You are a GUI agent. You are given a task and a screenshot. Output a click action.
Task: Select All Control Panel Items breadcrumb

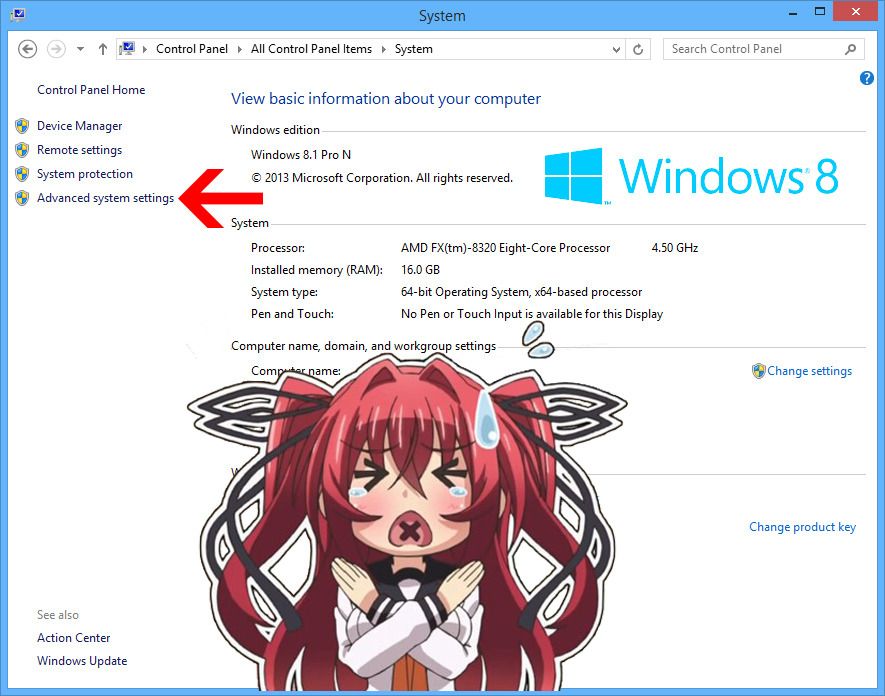click(312, 49)
